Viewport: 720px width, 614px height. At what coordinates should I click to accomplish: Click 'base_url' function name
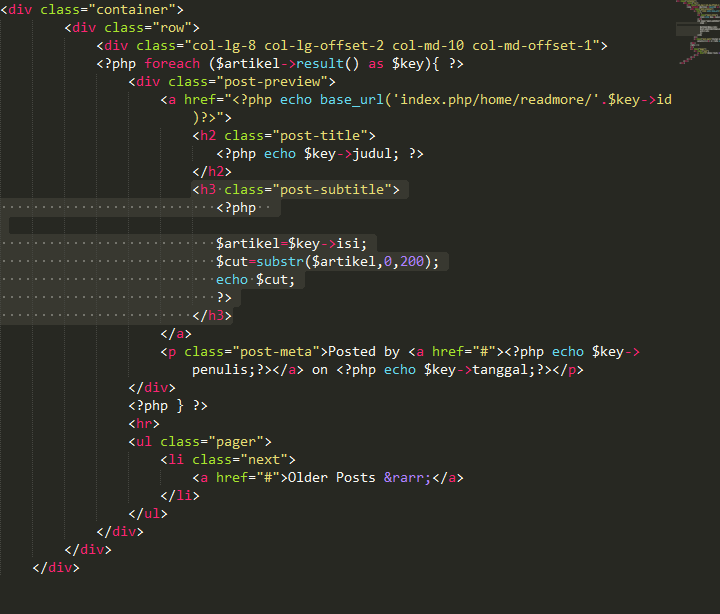pos(352,100)
